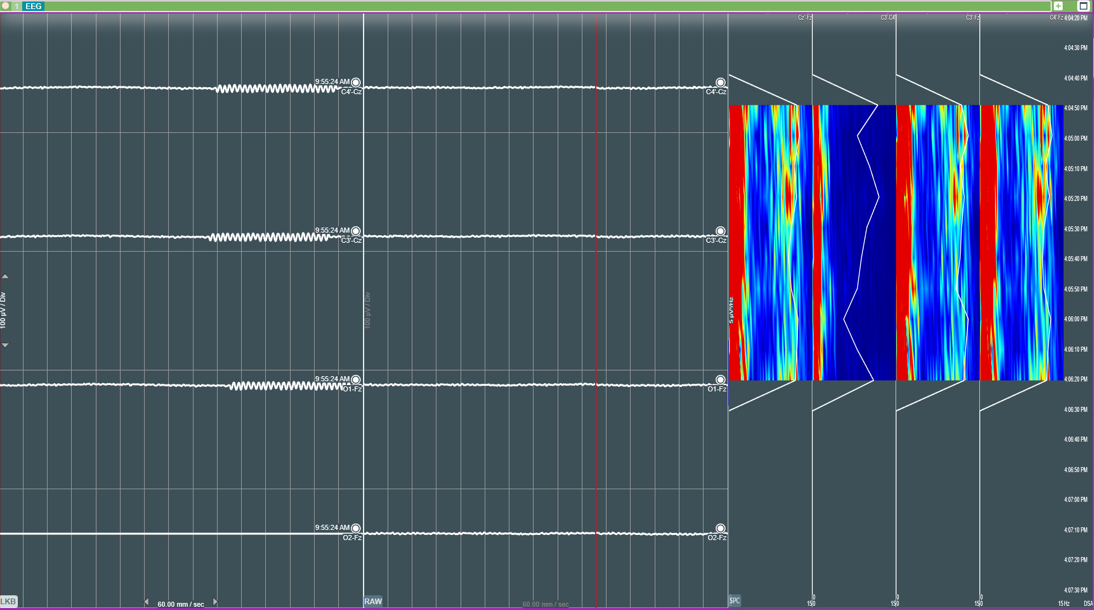Screen dimensions: 1094x610
Task: Select the C4'-Cz marker circle in LKB pane
Action: pos(356,82)
